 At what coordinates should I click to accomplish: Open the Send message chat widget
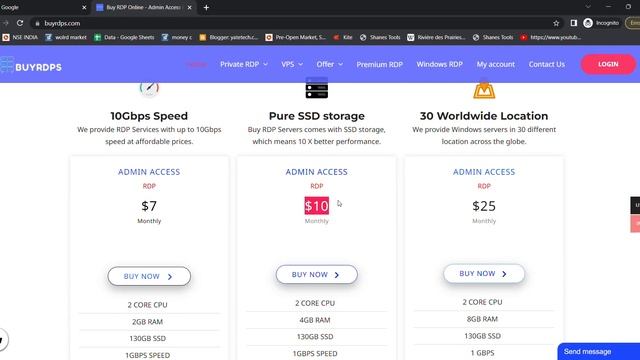pyautogui.click(x=598, y=351)
